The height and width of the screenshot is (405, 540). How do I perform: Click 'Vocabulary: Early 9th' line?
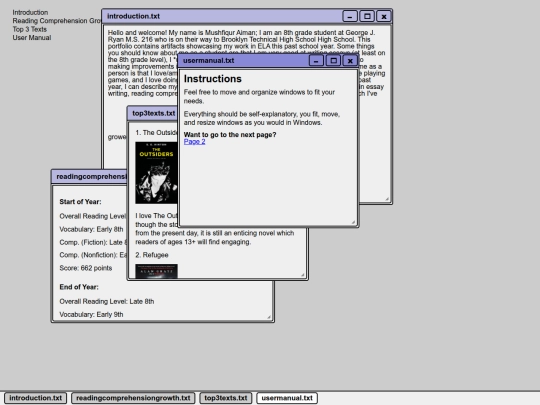point(91,314)
